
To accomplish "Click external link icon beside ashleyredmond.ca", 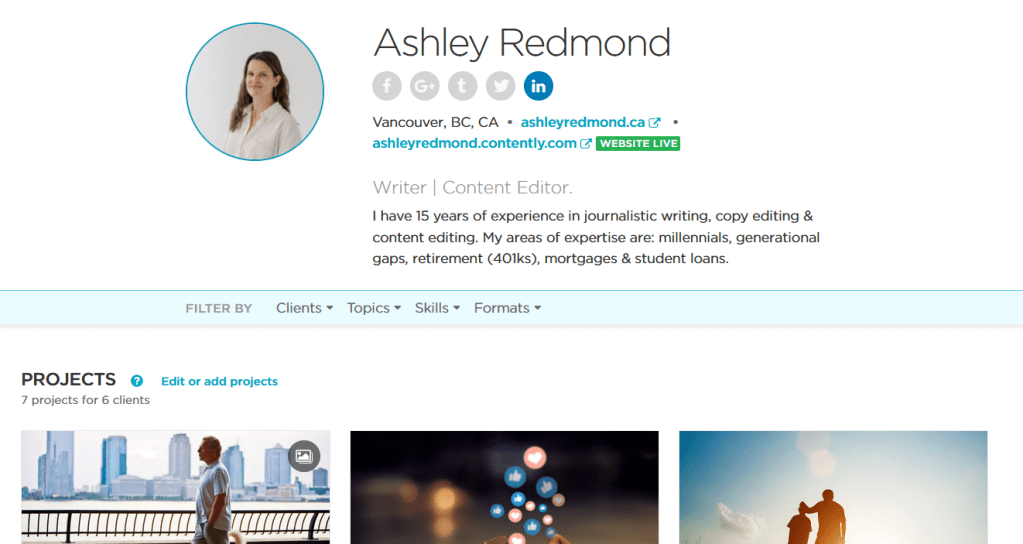I will point(654,123).
